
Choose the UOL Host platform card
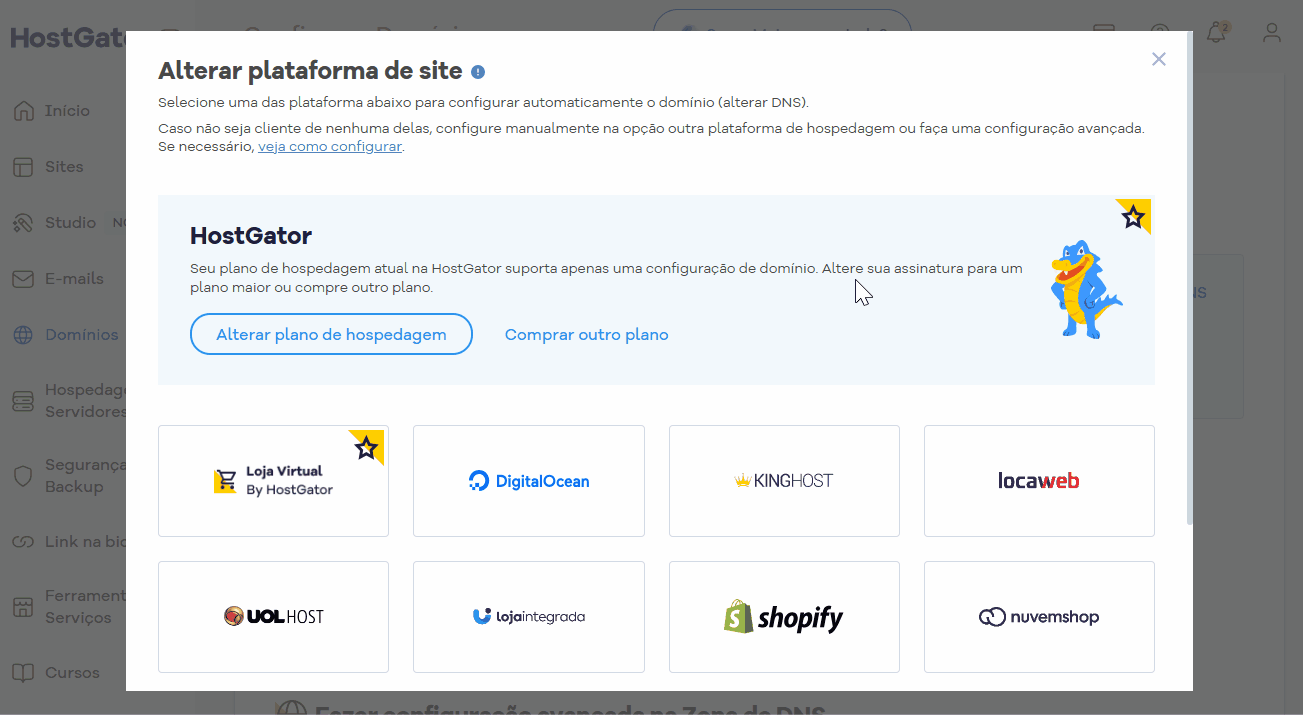[x=273, y=617]
